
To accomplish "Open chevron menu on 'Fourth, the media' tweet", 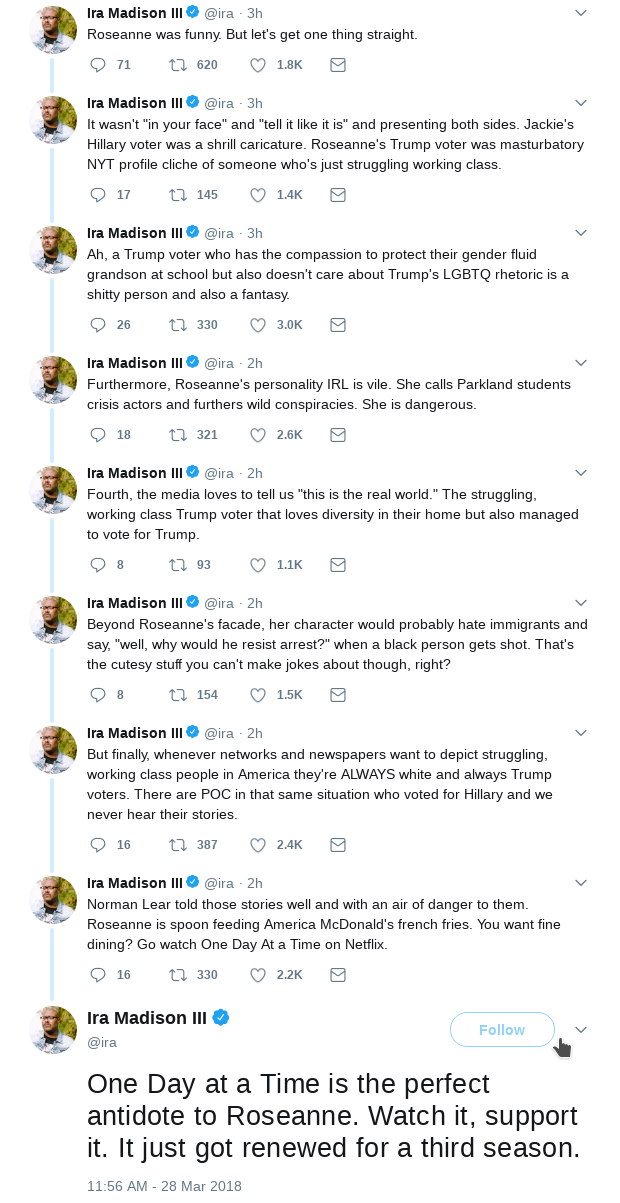I will (581, 473).
